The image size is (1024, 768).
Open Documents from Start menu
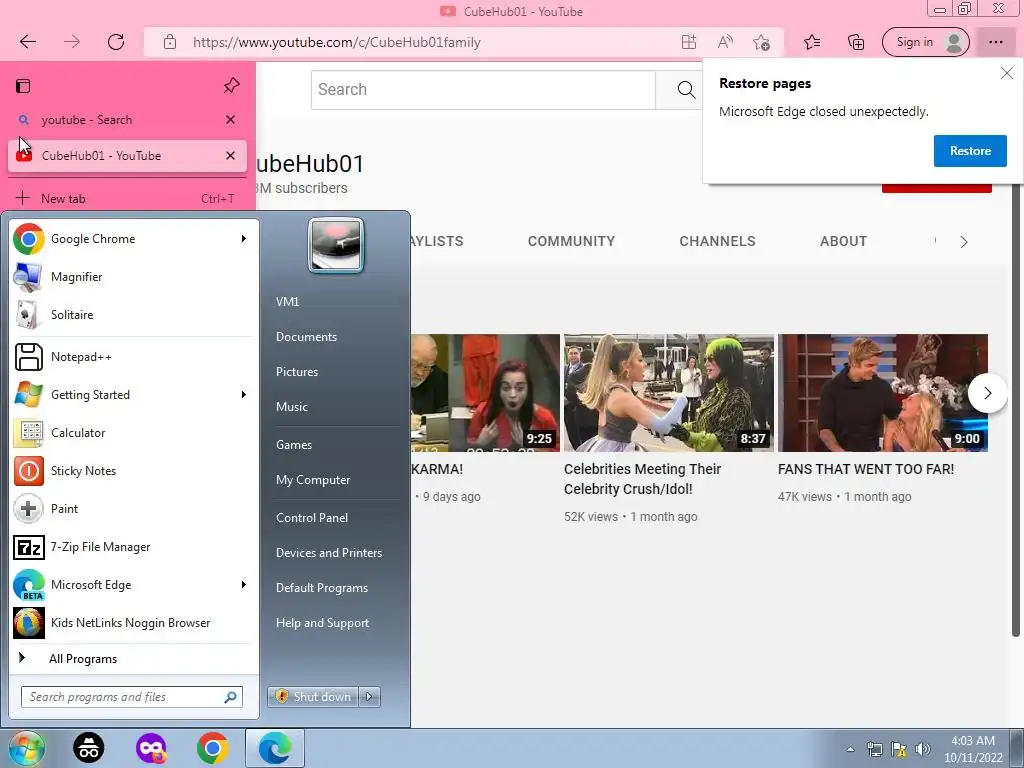click(x=306, y=337)
